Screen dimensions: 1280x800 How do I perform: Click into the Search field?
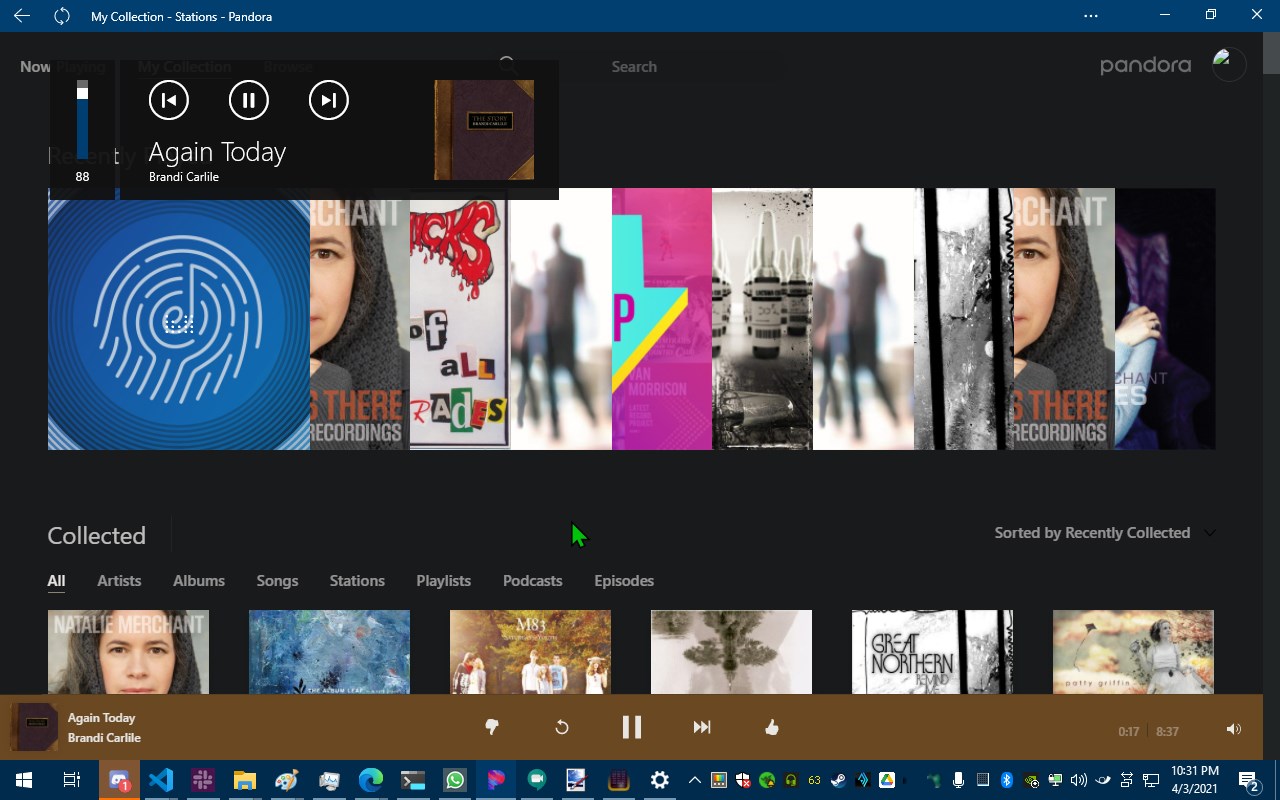point(634,67)
